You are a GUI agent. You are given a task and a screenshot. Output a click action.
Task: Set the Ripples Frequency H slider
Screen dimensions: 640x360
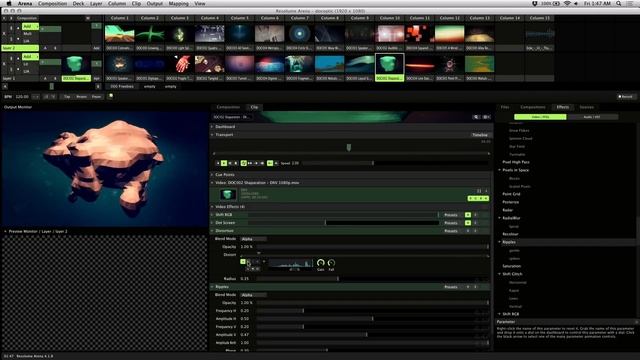[x=373, y=311]
